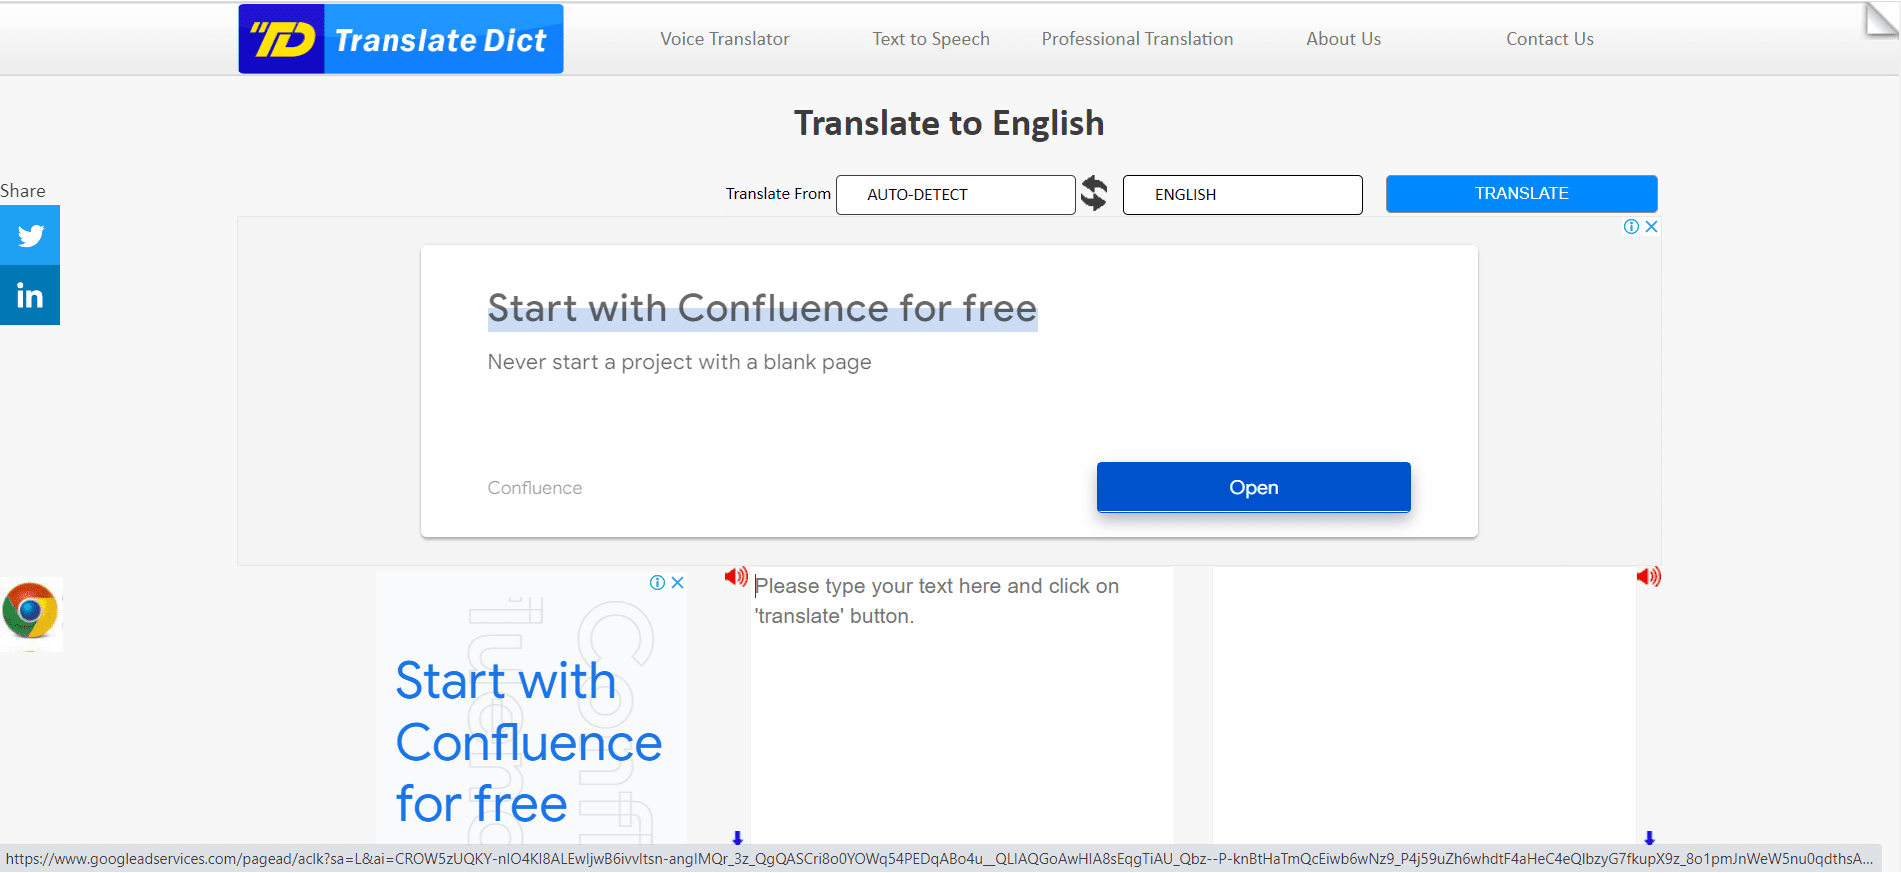Close the Confluence banner ad

click(x=1651, y=227)
